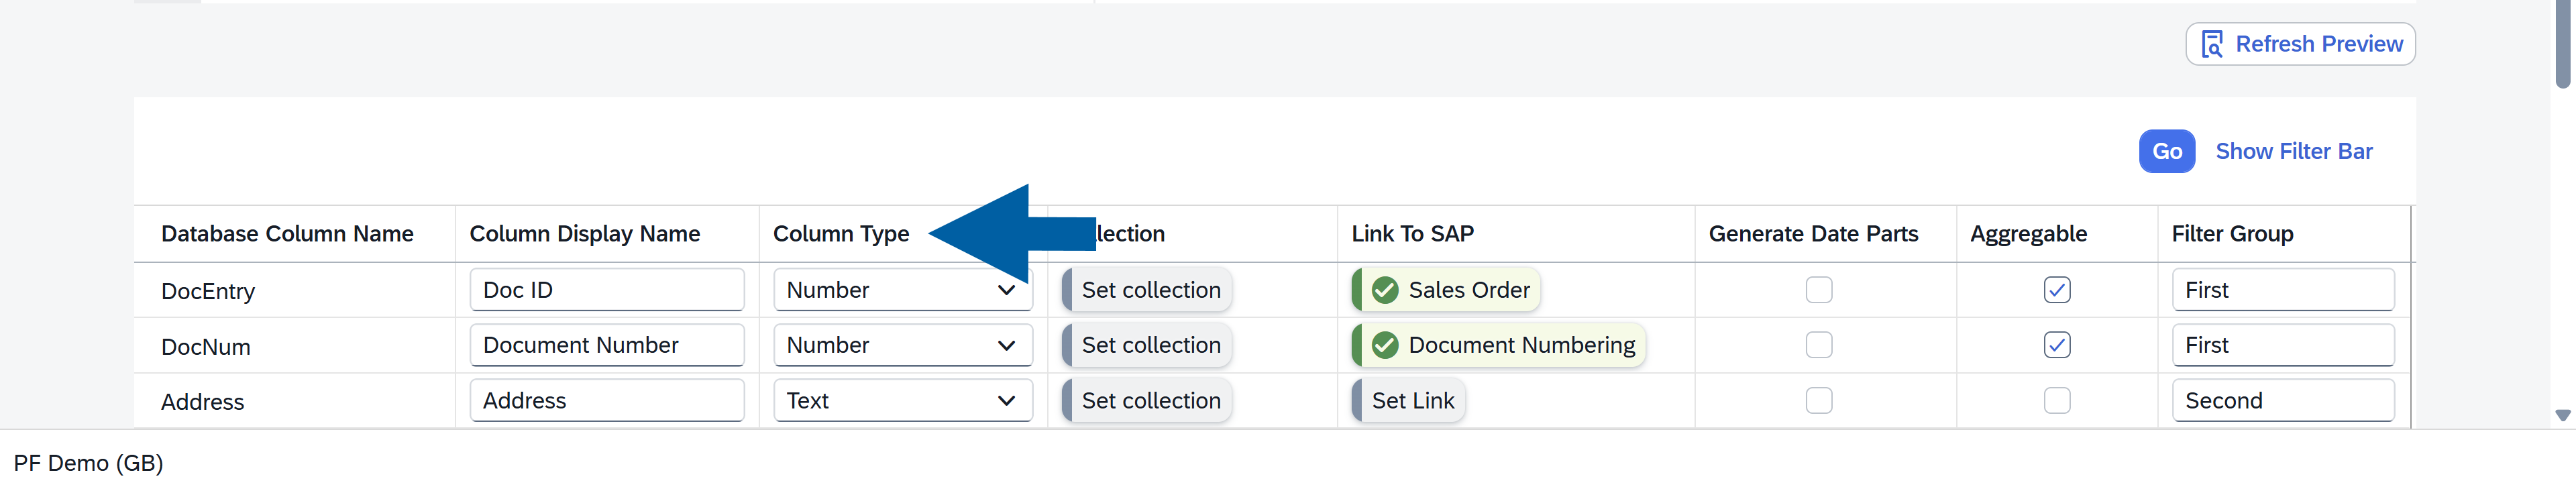
Task: Click the Refresh Preview magnifier icon
Action: point(2211,45)
